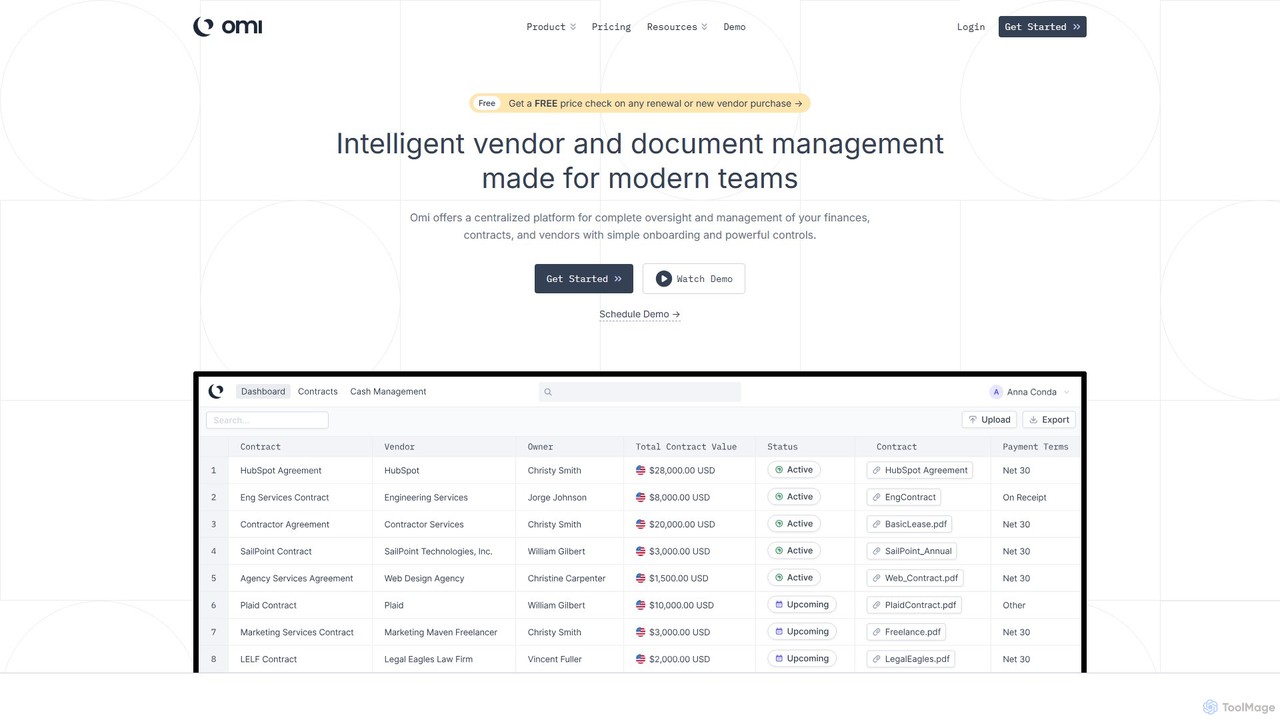The width and height of the screenshot is (1280, 720).
Task: Select the Eng Services Contract name cell
Action: tap(285, 497)
